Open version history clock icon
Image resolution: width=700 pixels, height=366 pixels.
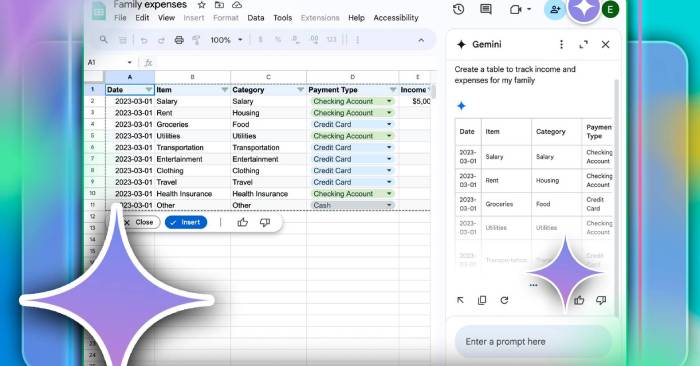click(x=458, y=9)
